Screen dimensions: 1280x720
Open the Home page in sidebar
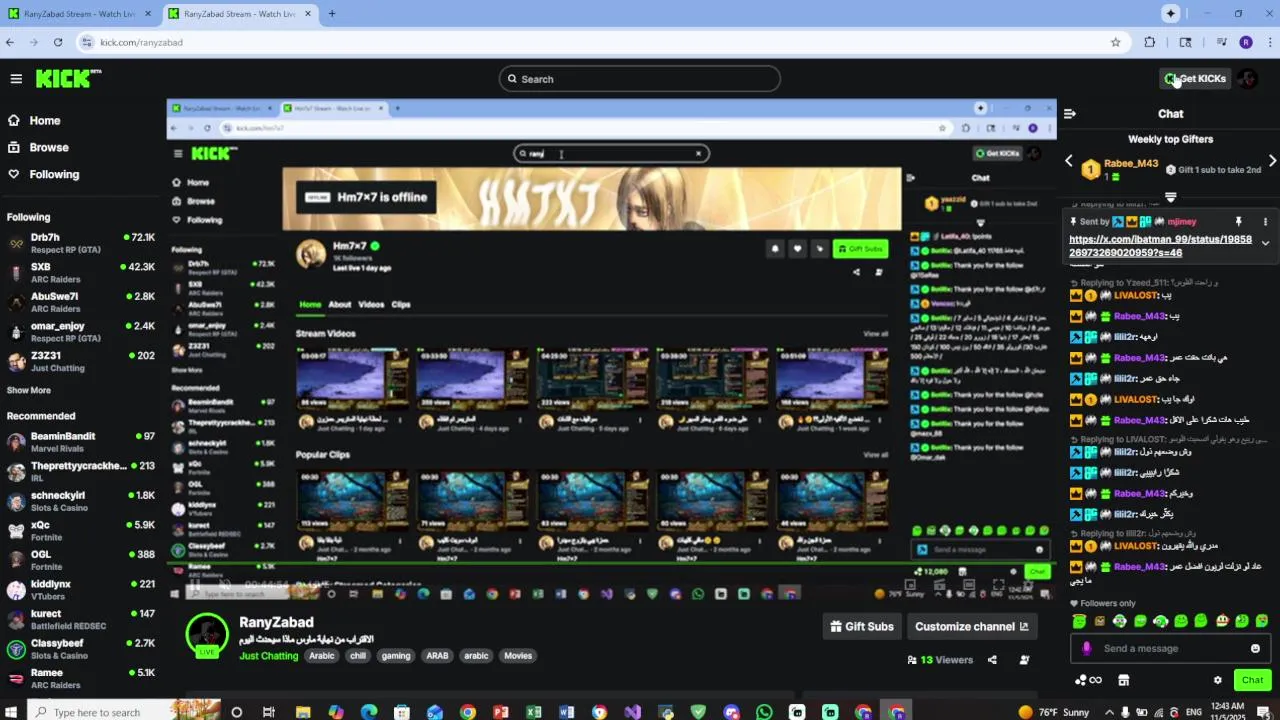click(x=44, y=120)
